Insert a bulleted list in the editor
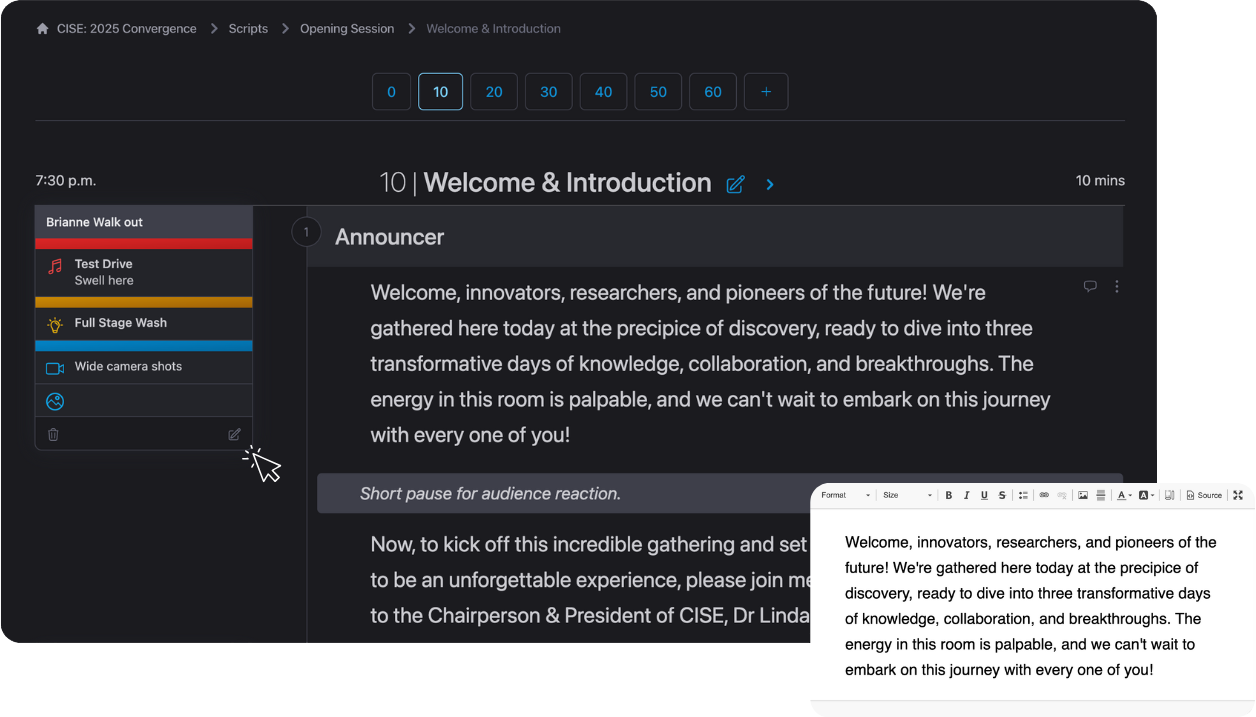 pos(1023,495)
